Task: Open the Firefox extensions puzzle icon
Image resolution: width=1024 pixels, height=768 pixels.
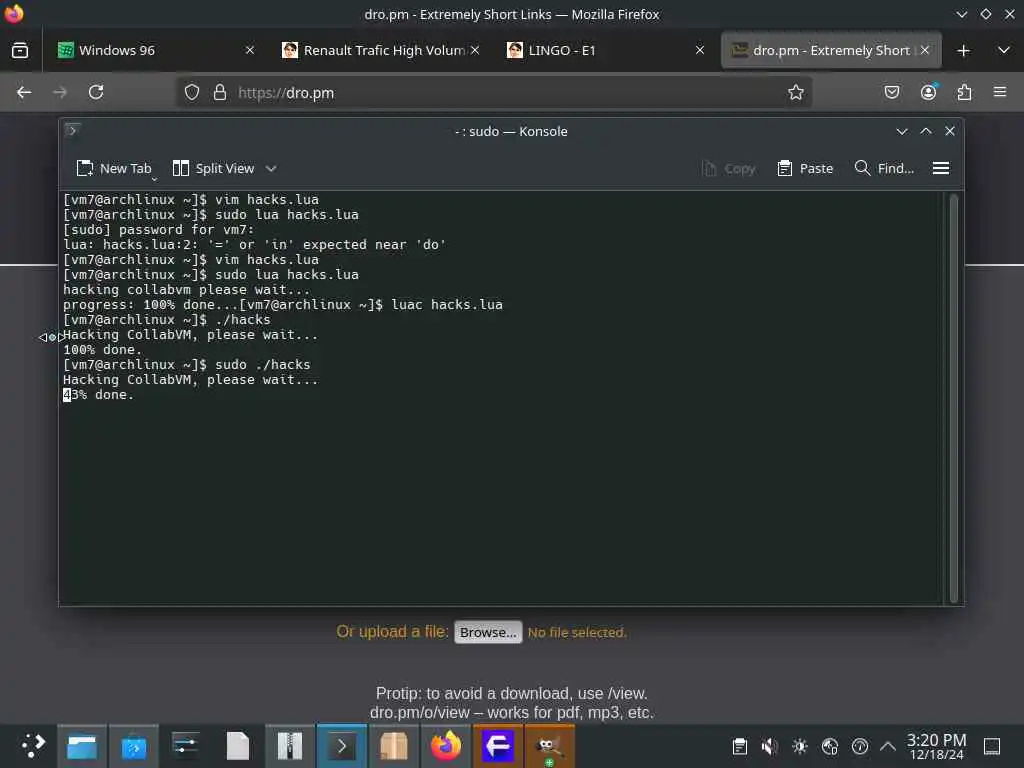Action: tap(964, 93)
